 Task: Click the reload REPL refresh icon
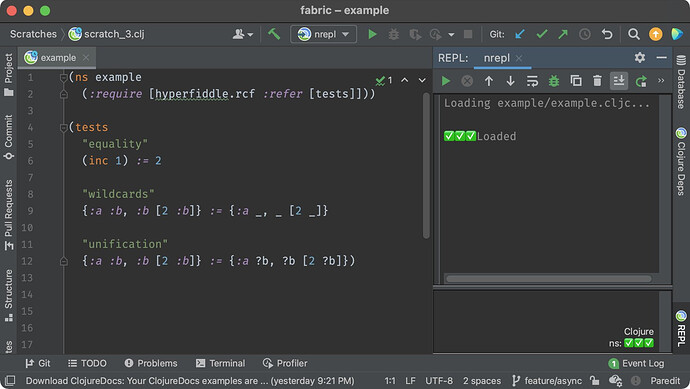point(641,81)
